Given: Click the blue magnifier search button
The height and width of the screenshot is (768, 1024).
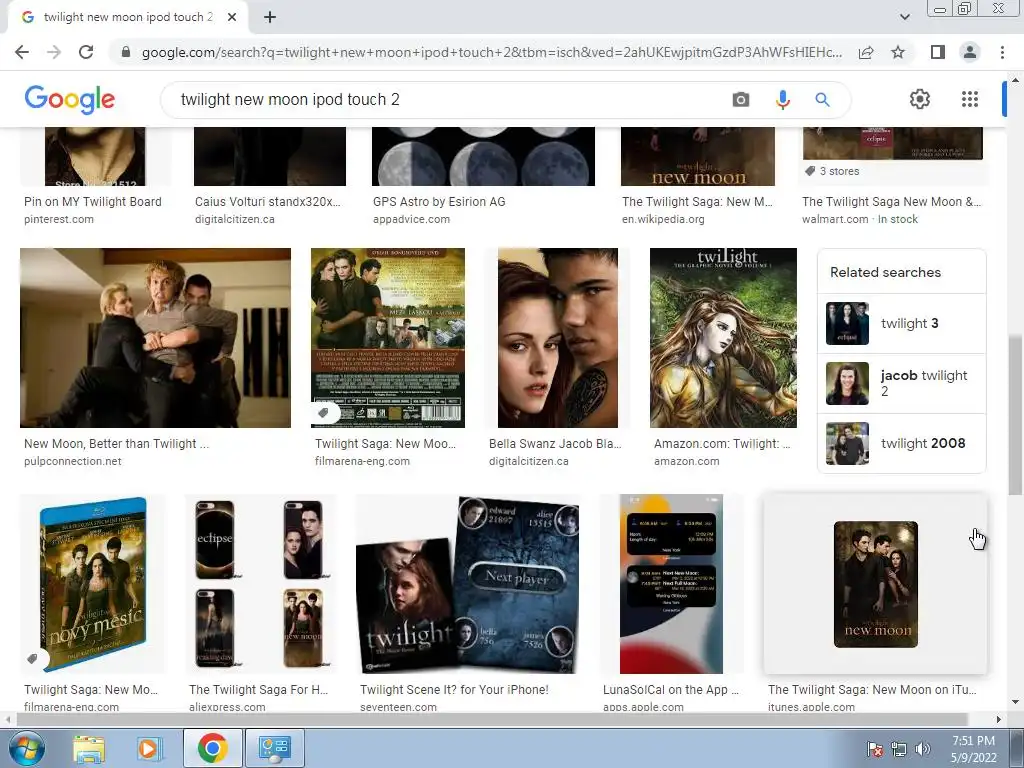Looking at the screenshot, I should pos(822,99).
